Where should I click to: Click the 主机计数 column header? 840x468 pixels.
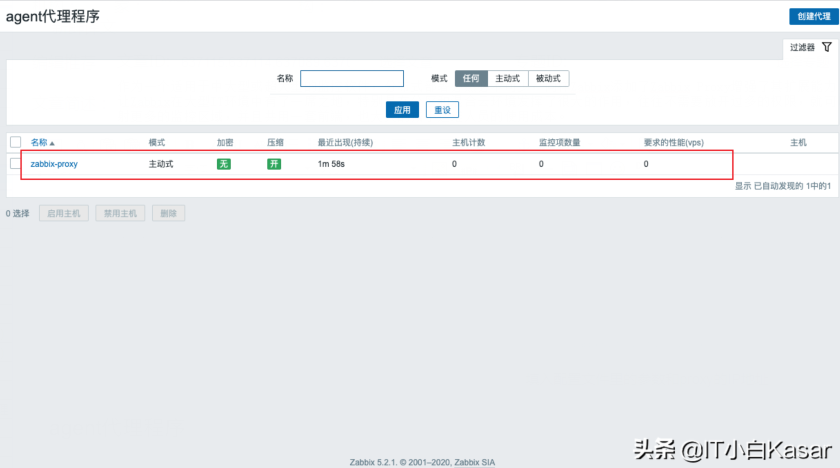[x=469, y=142]
